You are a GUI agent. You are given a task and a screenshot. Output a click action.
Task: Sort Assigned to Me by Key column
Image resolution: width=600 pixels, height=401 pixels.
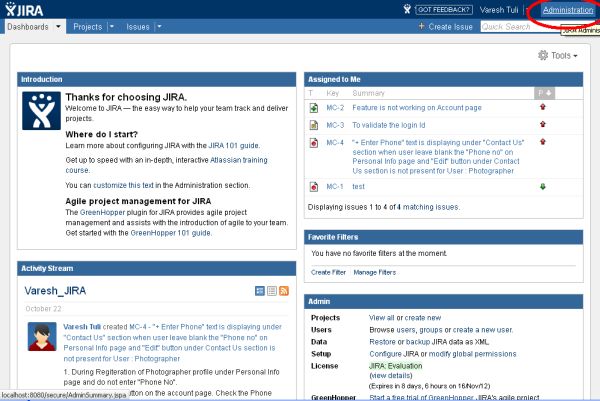333,93
